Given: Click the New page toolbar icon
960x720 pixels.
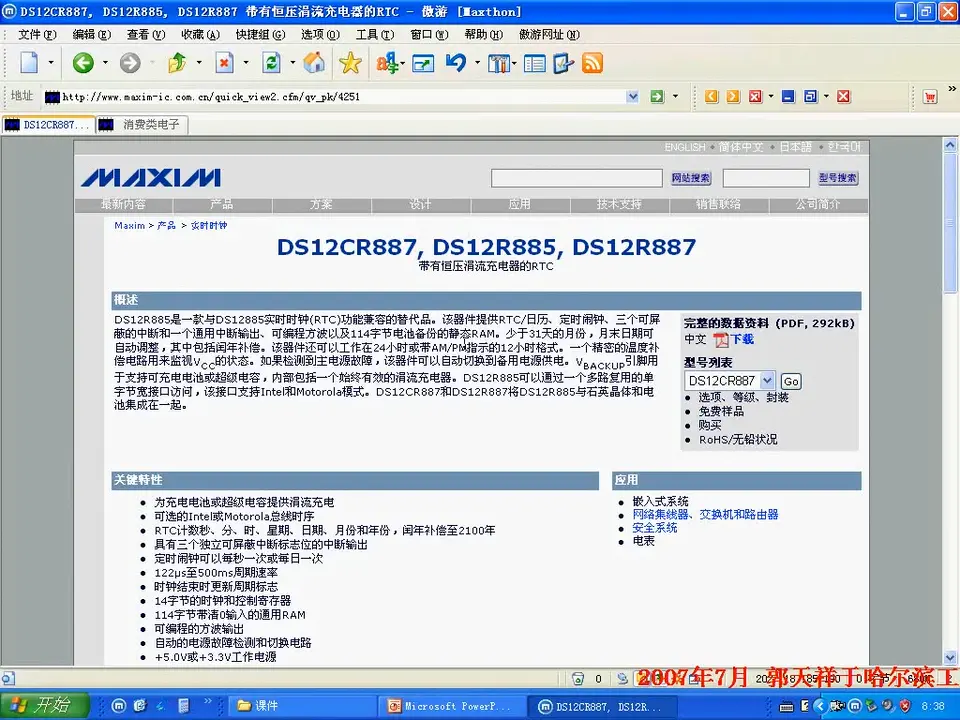Looking at the screenshot, I should point(29,62).
